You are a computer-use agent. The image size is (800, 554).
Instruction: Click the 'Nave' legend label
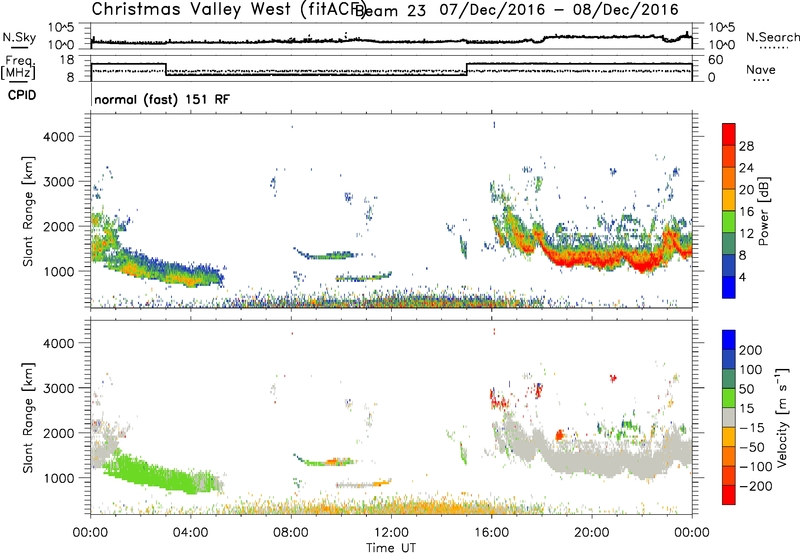[760, 70]
